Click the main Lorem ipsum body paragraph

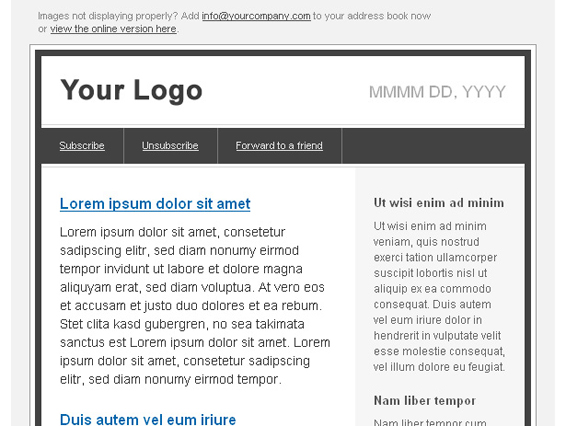[x=195, y=305]
